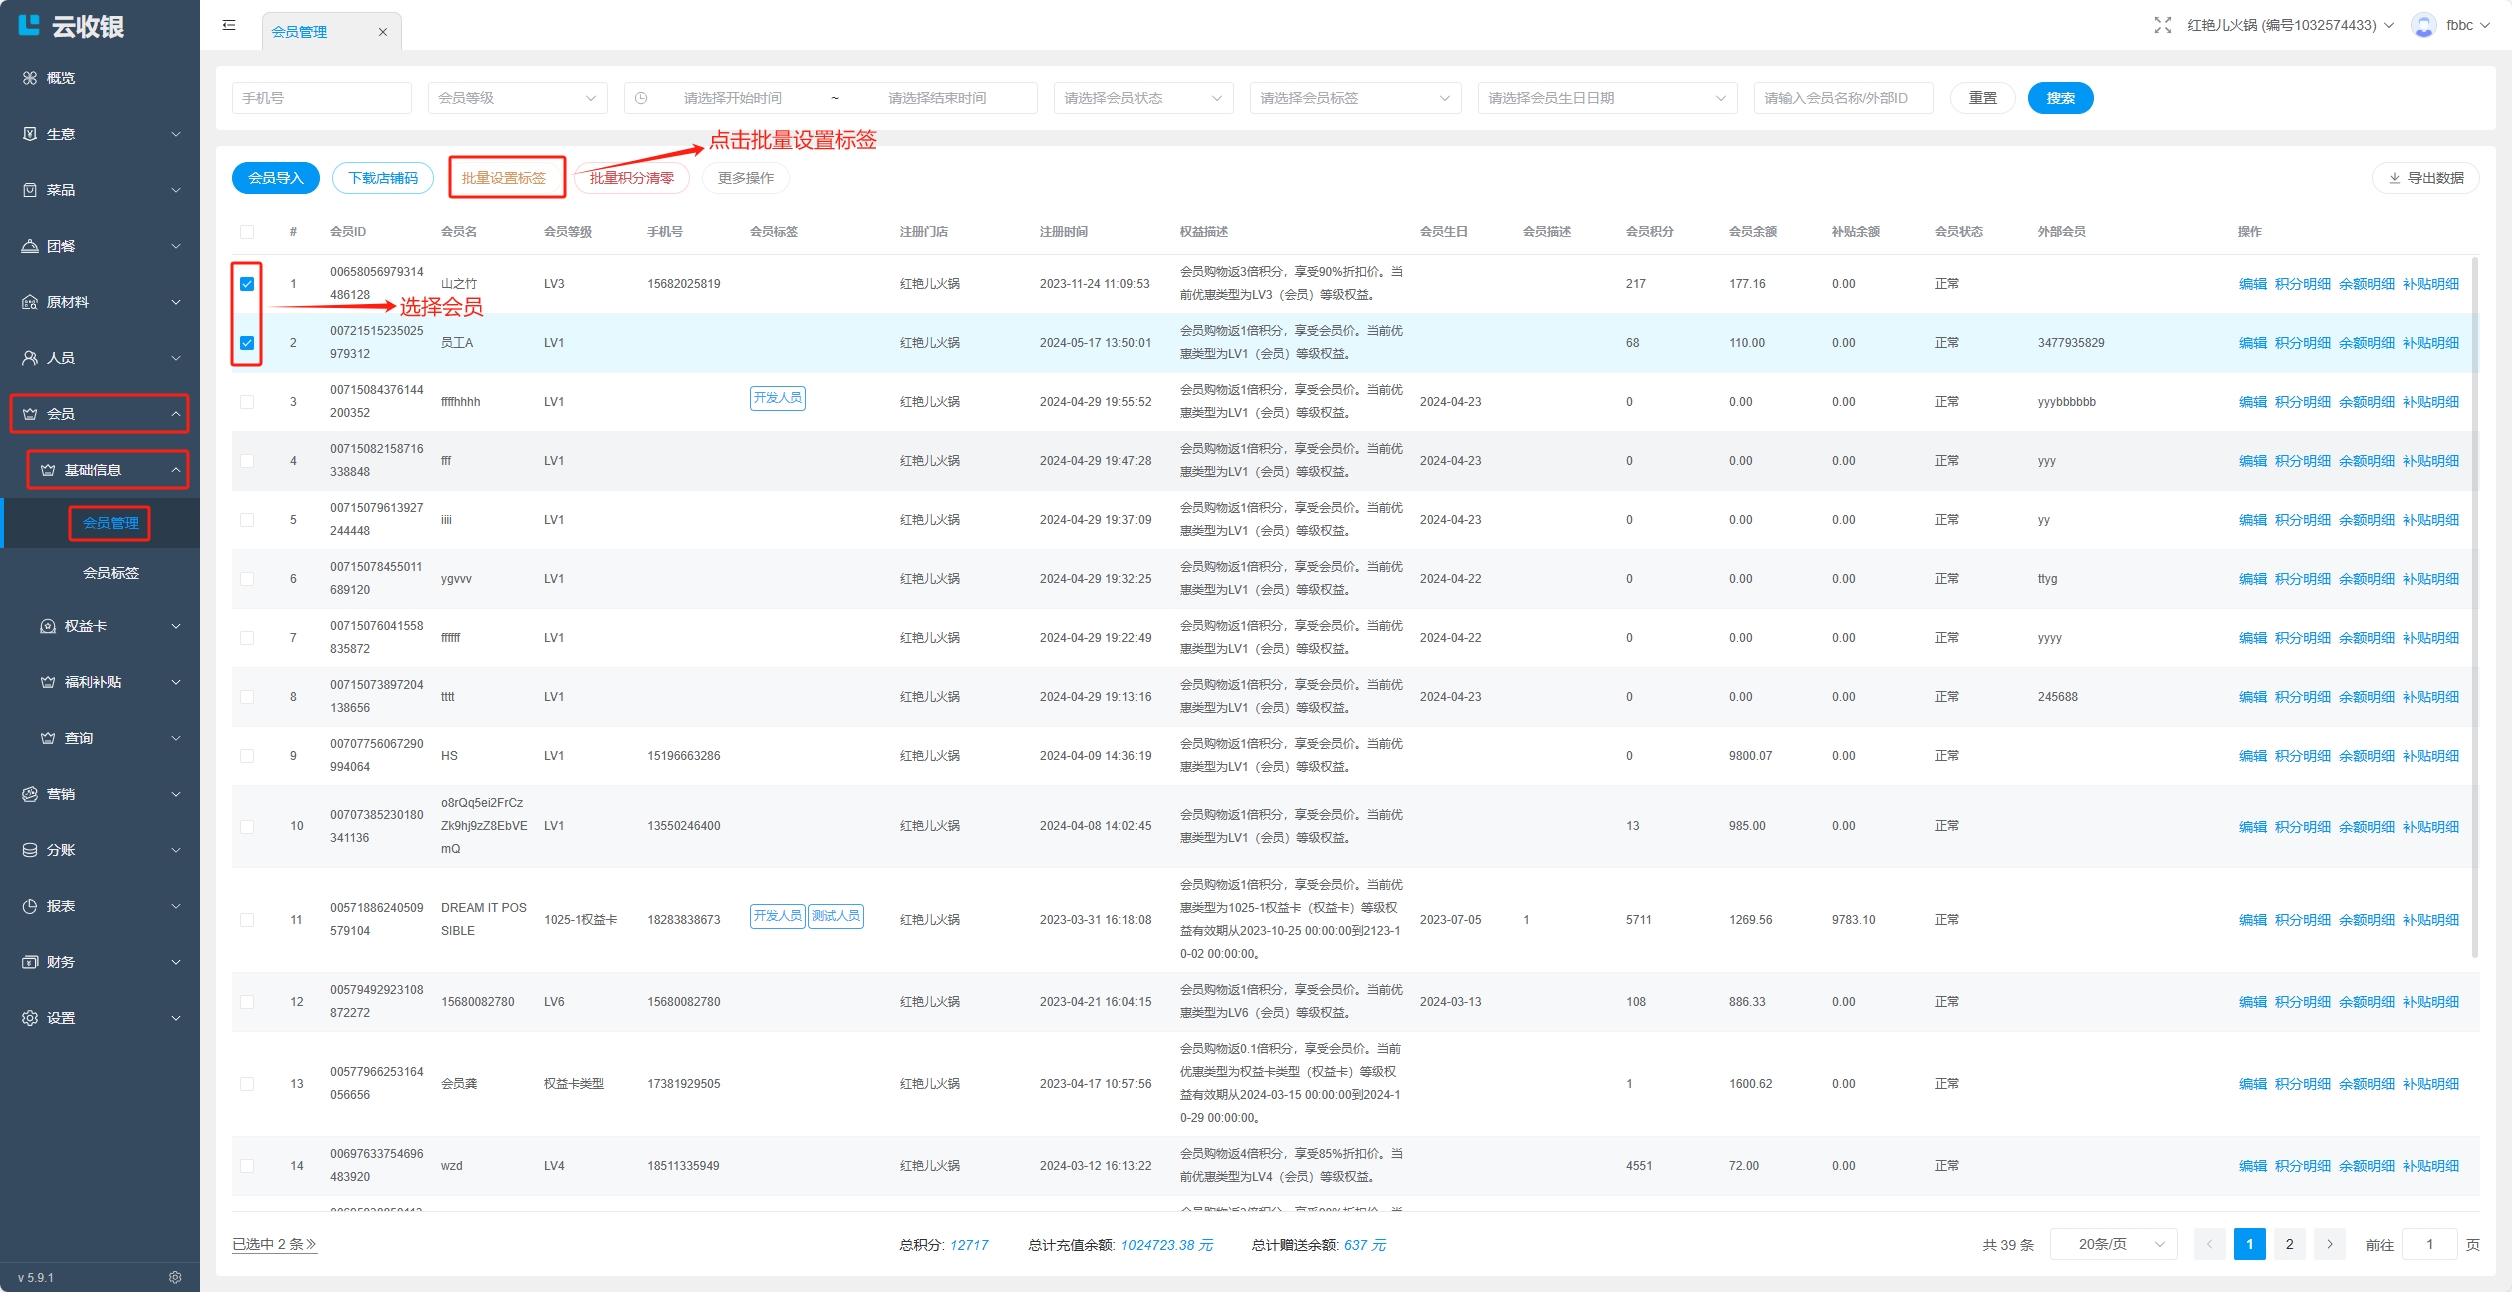
Task: Select all rows with the header checkbox
Action: click(x=247, y=232)
